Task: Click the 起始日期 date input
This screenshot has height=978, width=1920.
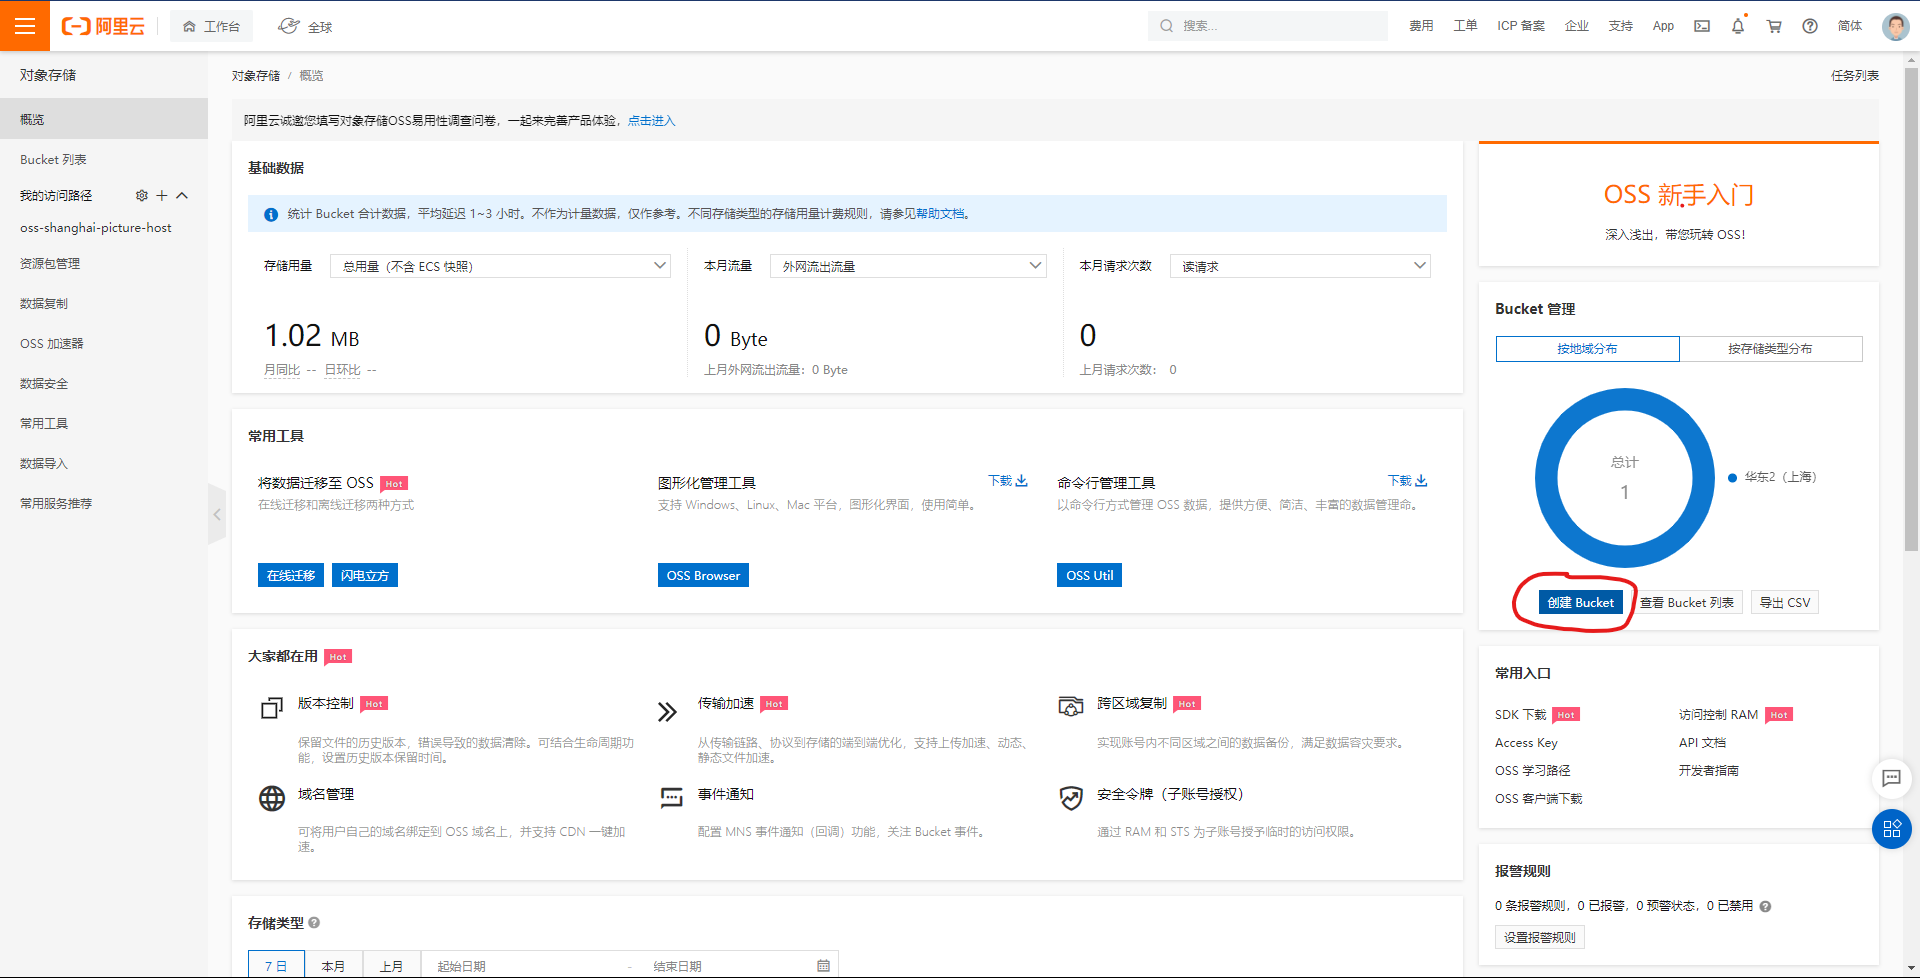Action: tap(525, 966)
